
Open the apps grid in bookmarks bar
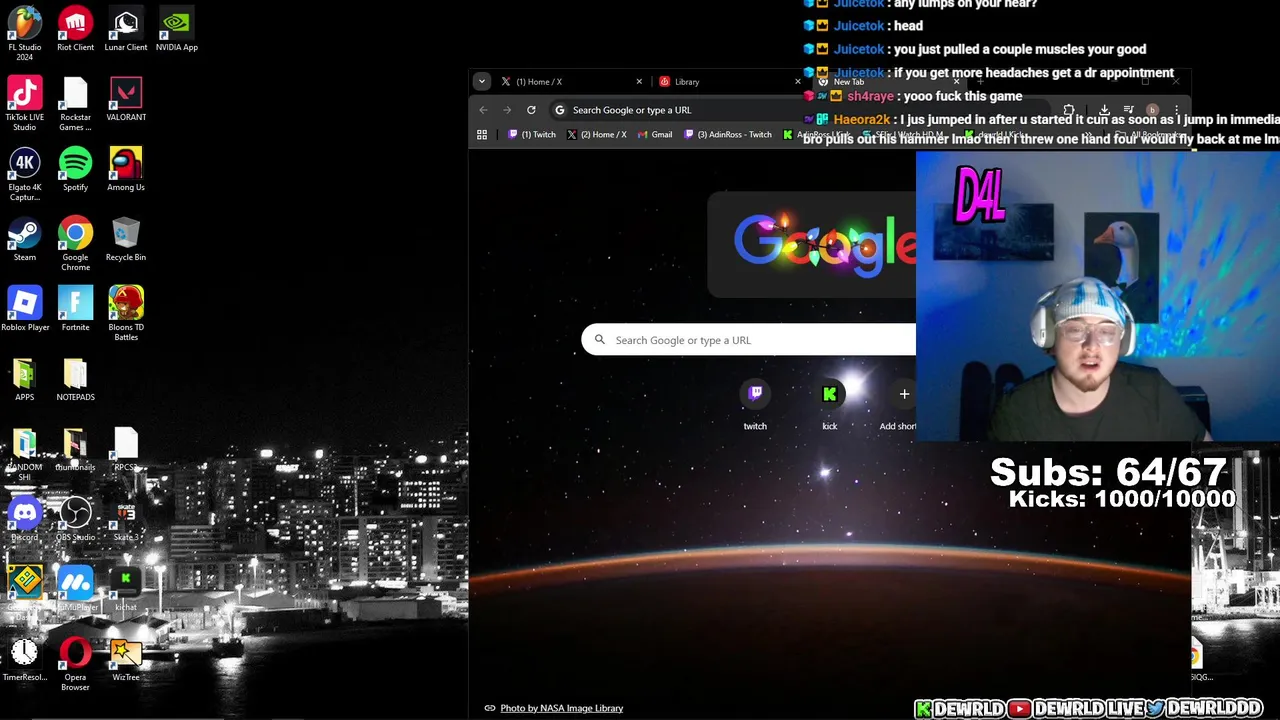(482, 135)
